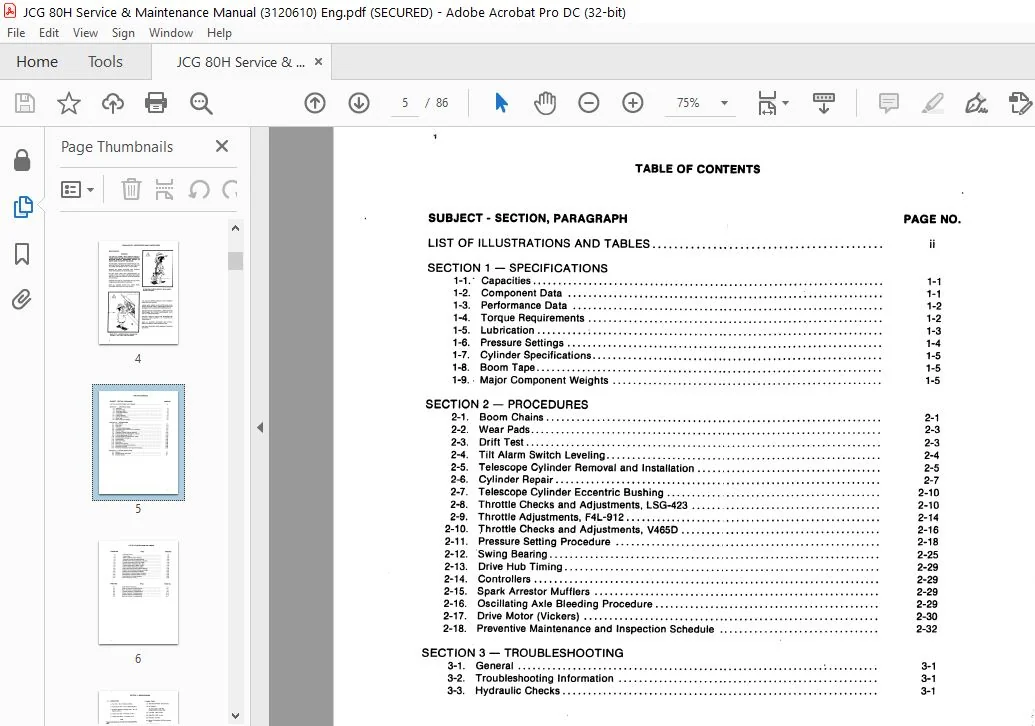Open the Sign menu
This screenshot has width=1035, height=726.
click(123, 33)
